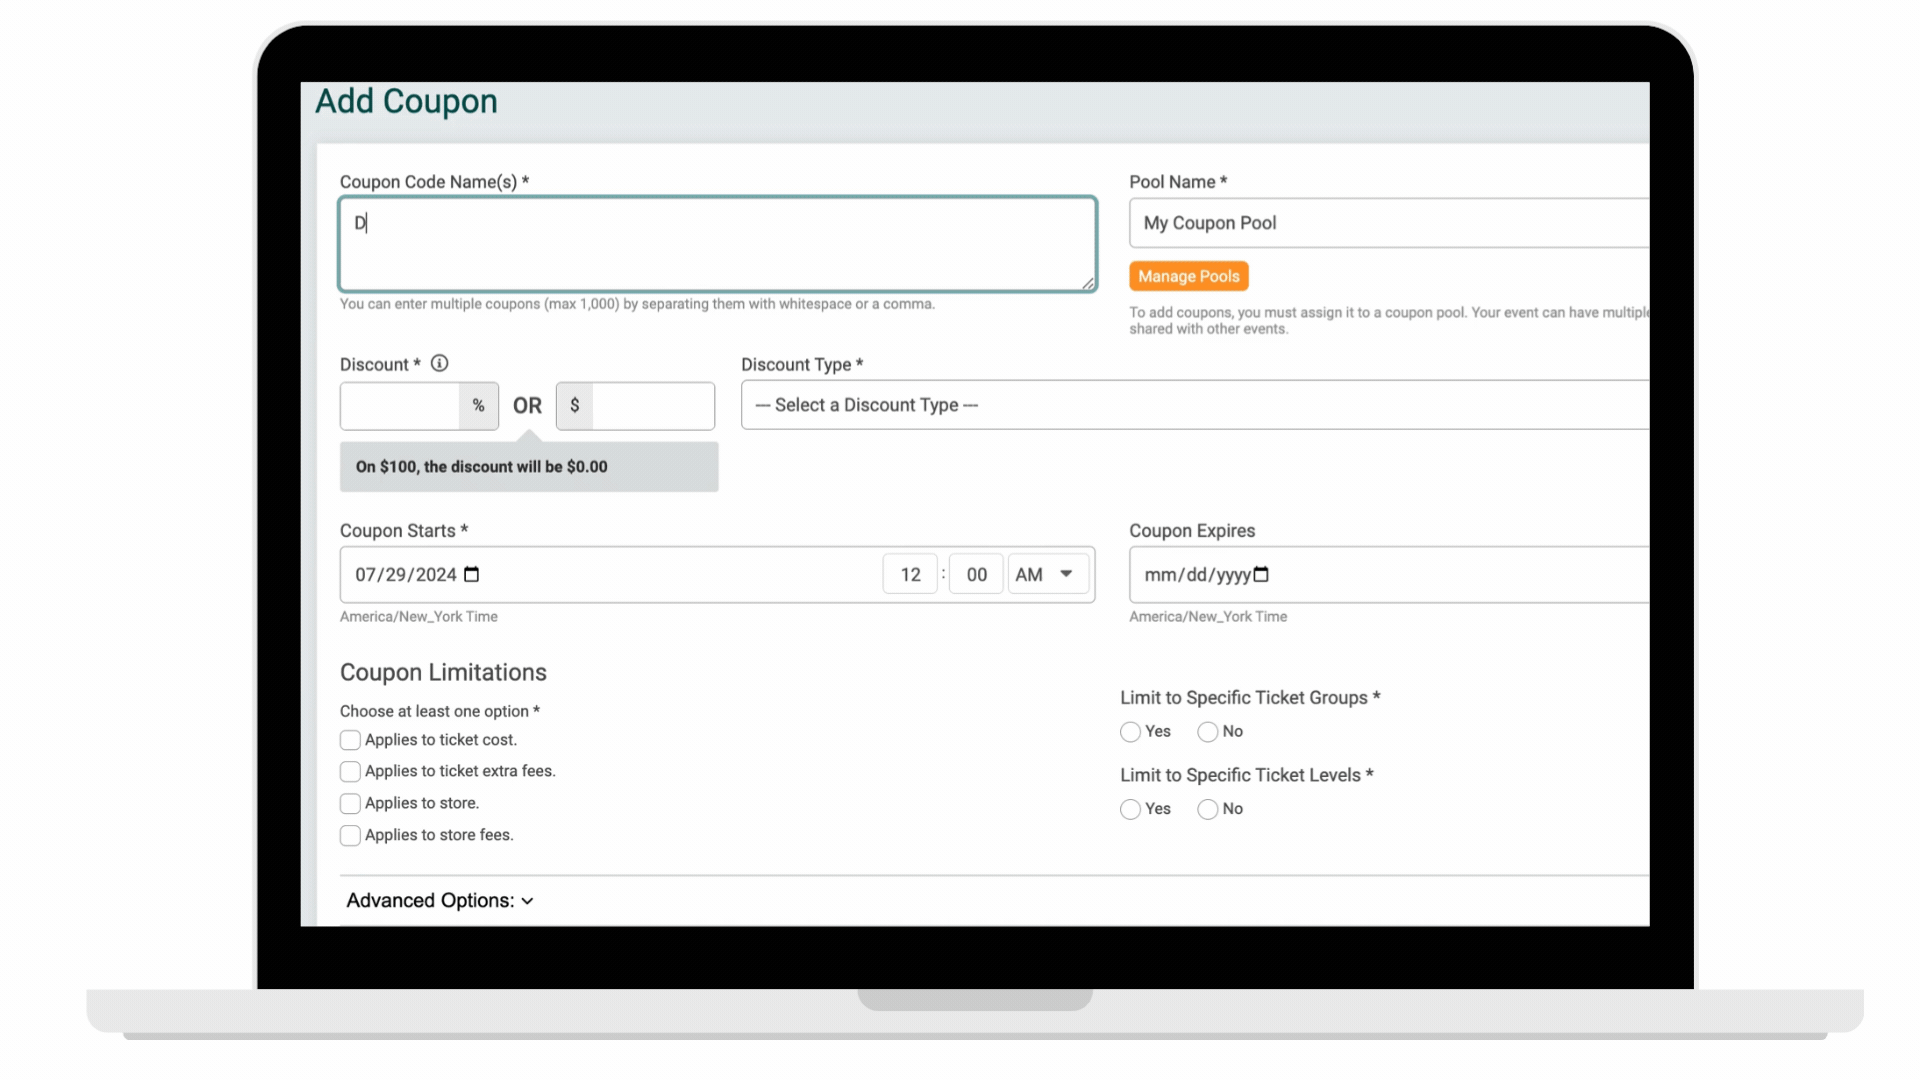Select No for Limit to Specific Ticket Levels
Image resolution: width=1920 pixels, height=1080 pixels.
(1208, 809)
